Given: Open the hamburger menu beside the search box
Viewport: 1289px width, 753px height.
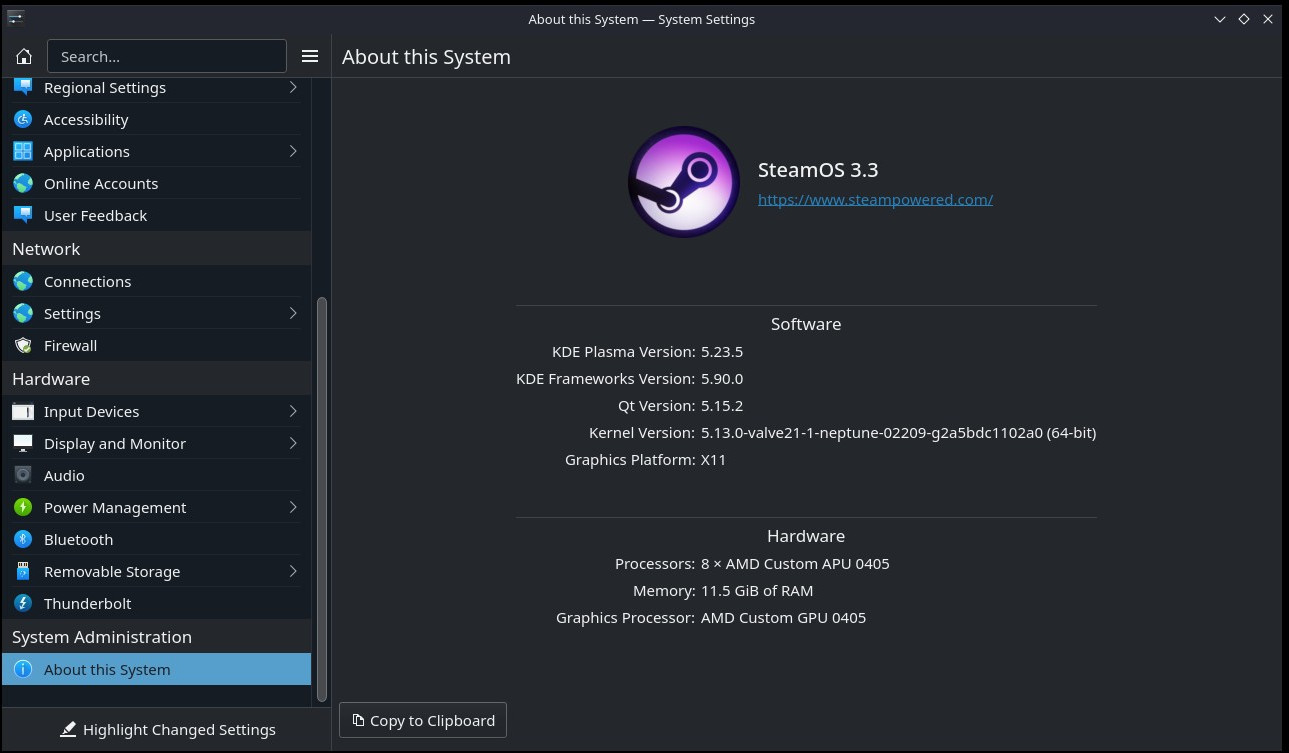Looking at the screenshot, I should [310, 56].
